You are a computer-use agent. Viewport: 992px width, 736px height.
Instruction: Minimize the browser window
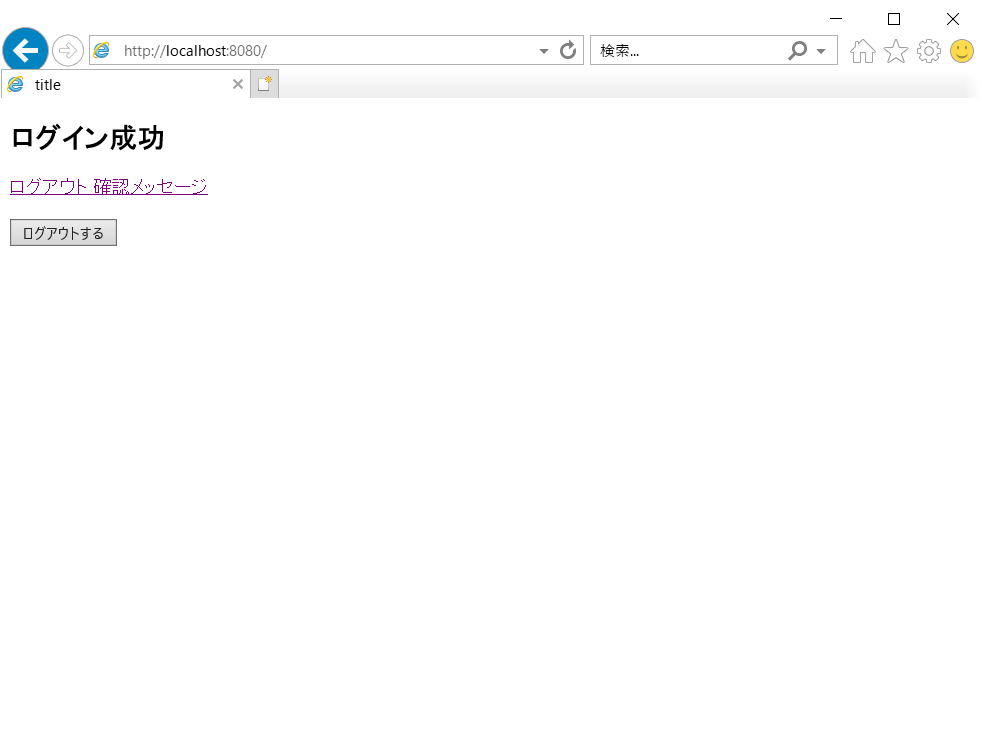pos(836,19)
